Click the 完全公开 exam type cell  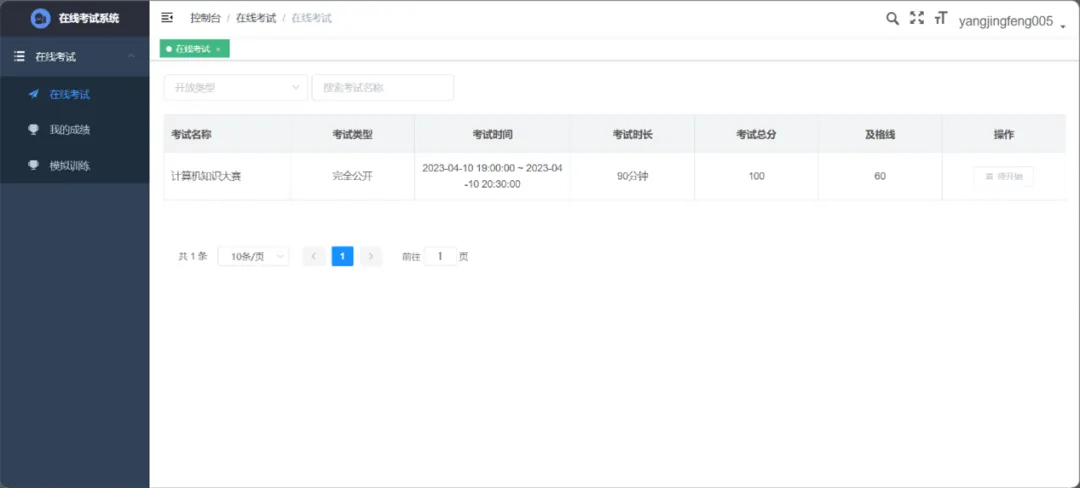pyautogui.click(x=352, y=176)
